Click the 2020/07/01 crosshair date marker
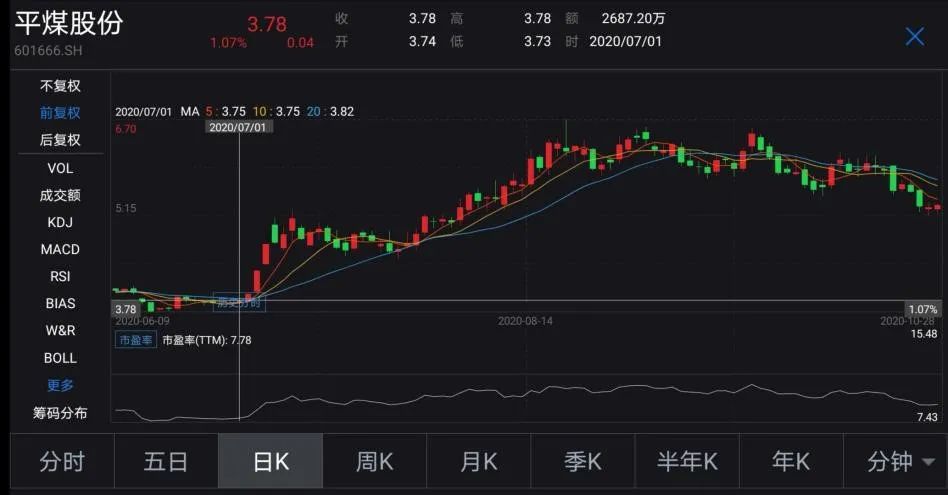 coord(238,127)
